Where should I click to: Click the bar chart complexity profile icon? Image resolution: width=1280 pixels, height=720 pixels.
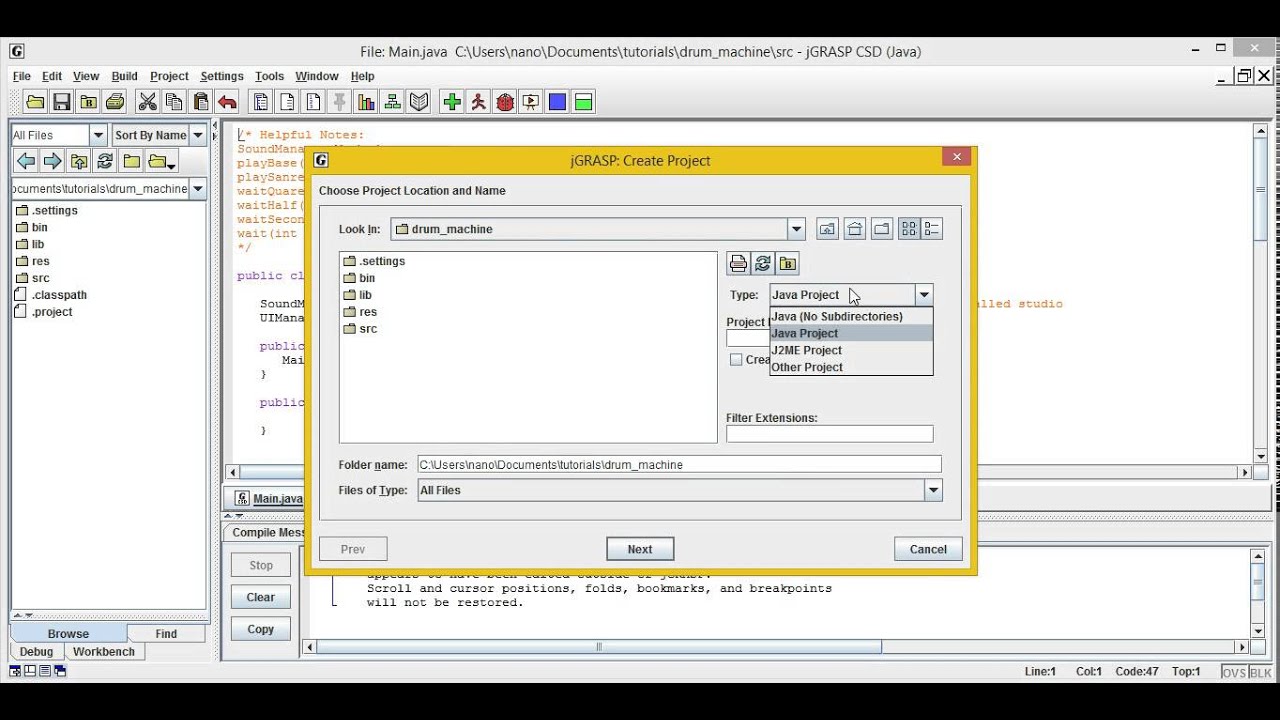[366, 101]
